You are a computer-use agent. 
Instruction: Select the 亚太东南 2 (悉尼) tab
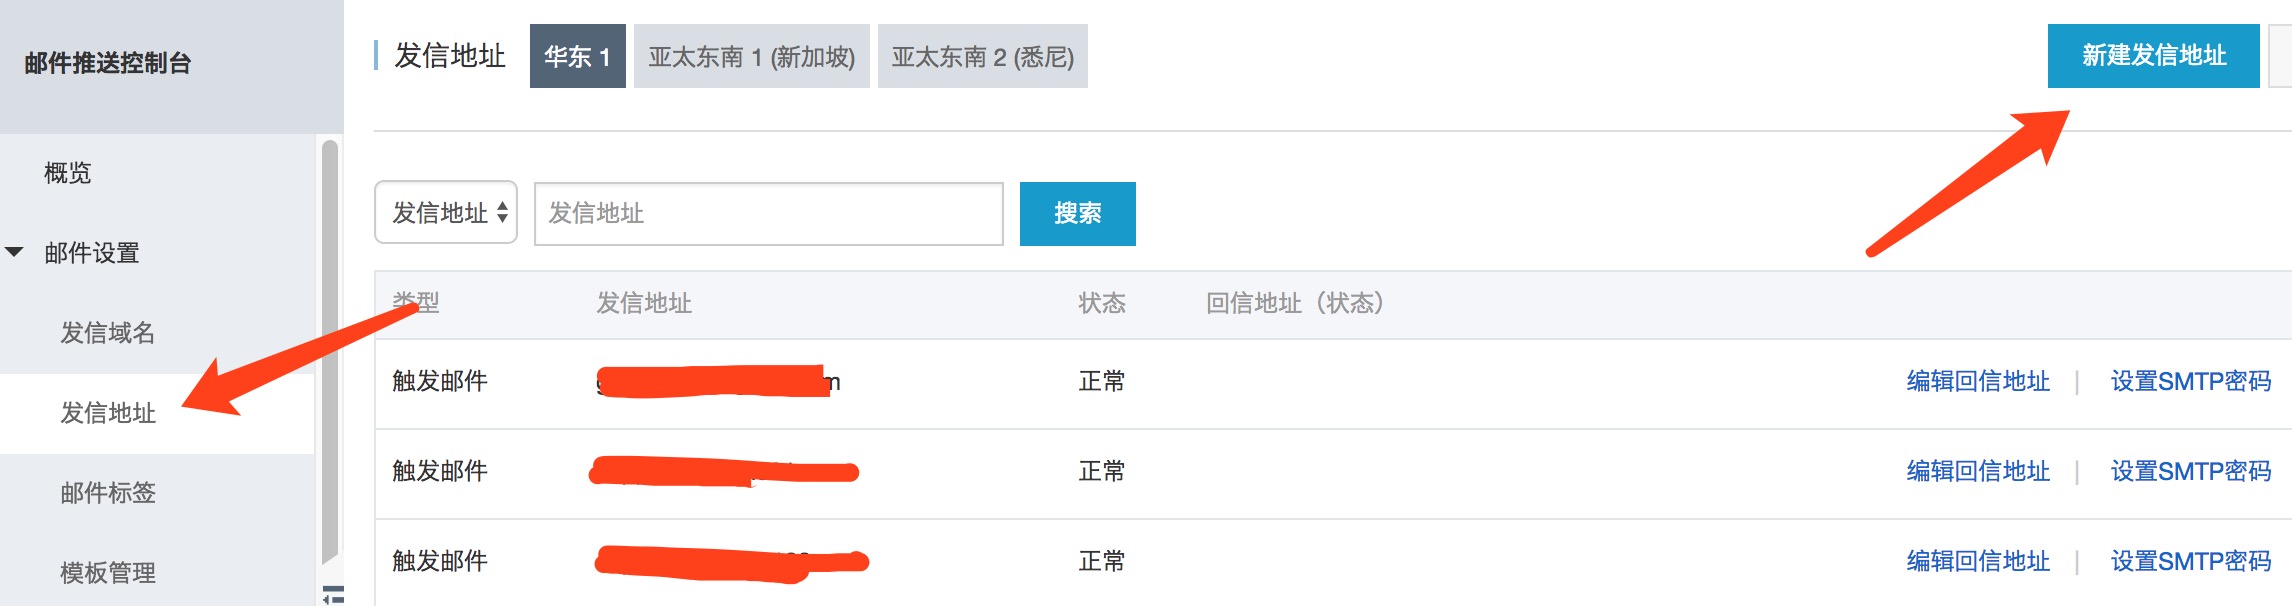click(x=981, y=57)
